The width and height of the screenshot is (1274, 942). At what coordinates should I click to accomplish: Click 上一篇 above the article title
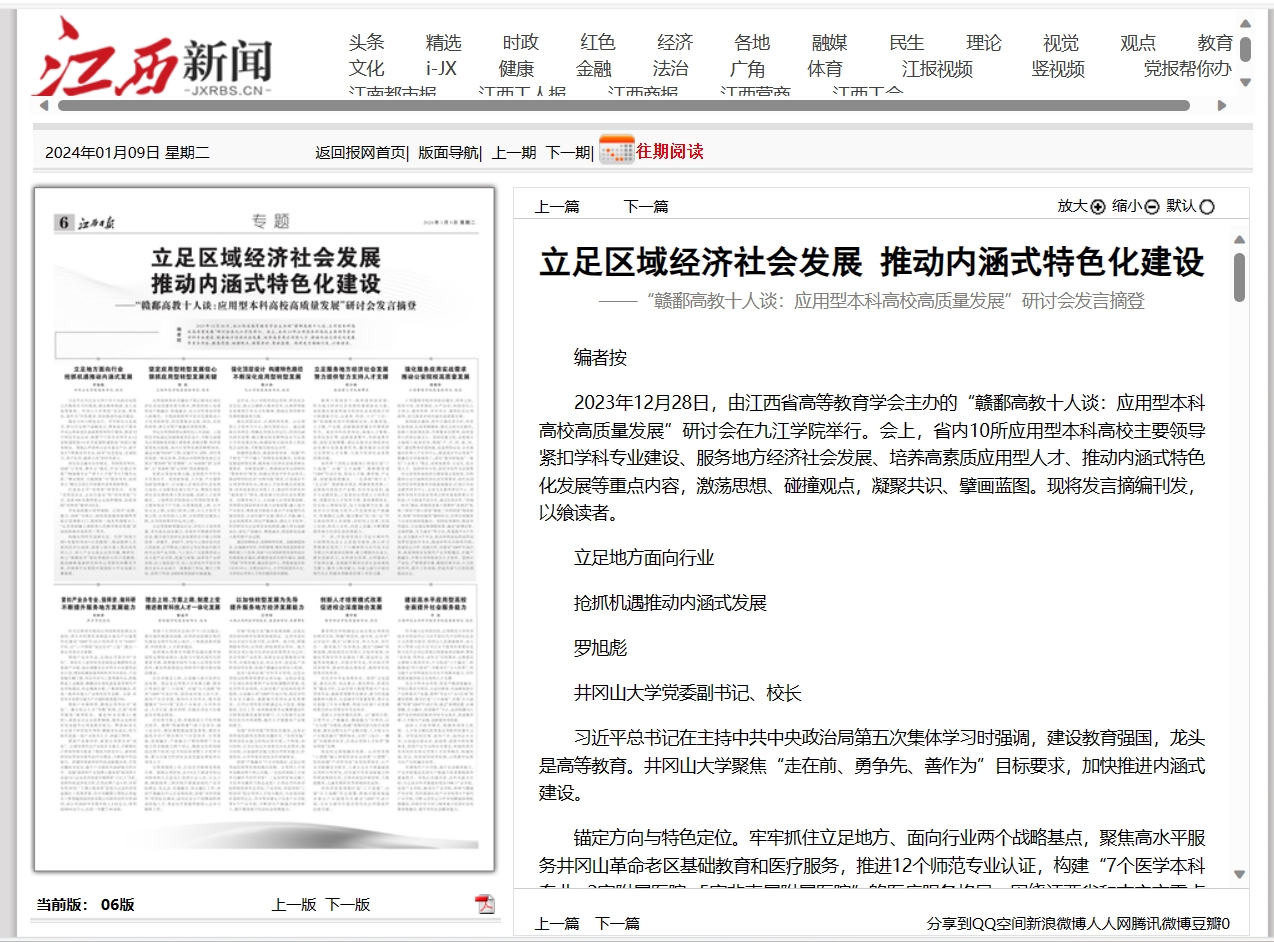(x=557, y=207)
